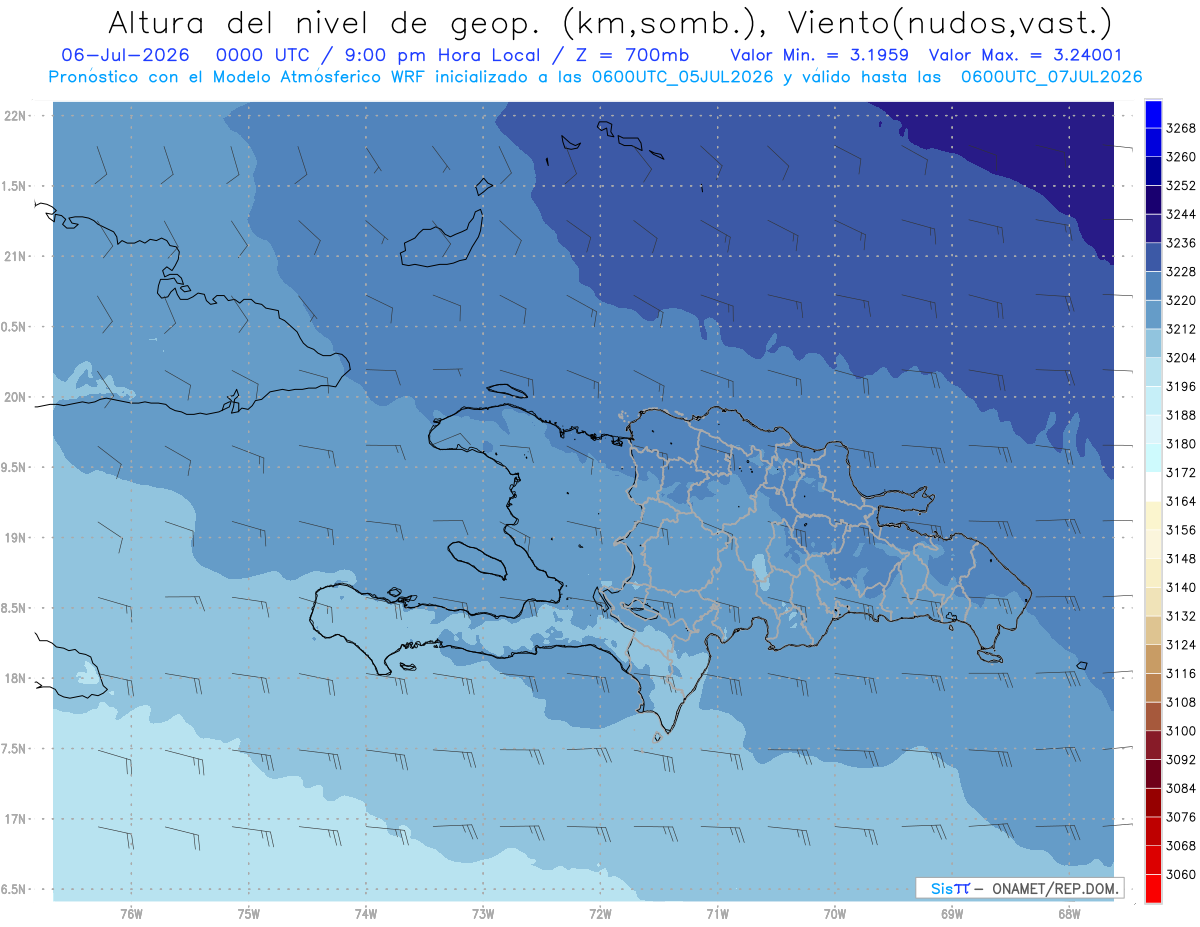This screenshot has height=927, width=1200.
Task: Click the 1.5N axis label
Action: (15, 186)
